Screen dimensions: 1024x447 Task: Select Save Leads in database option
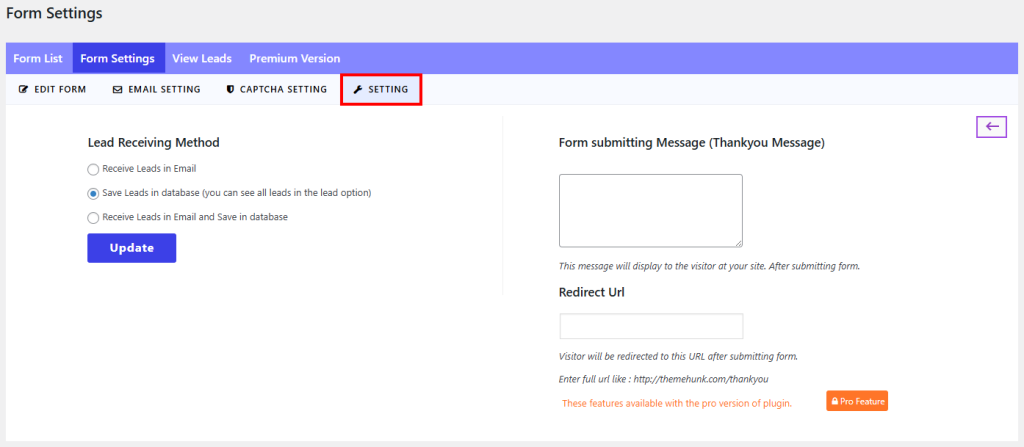pyautogui.click(x=93, y=193)
